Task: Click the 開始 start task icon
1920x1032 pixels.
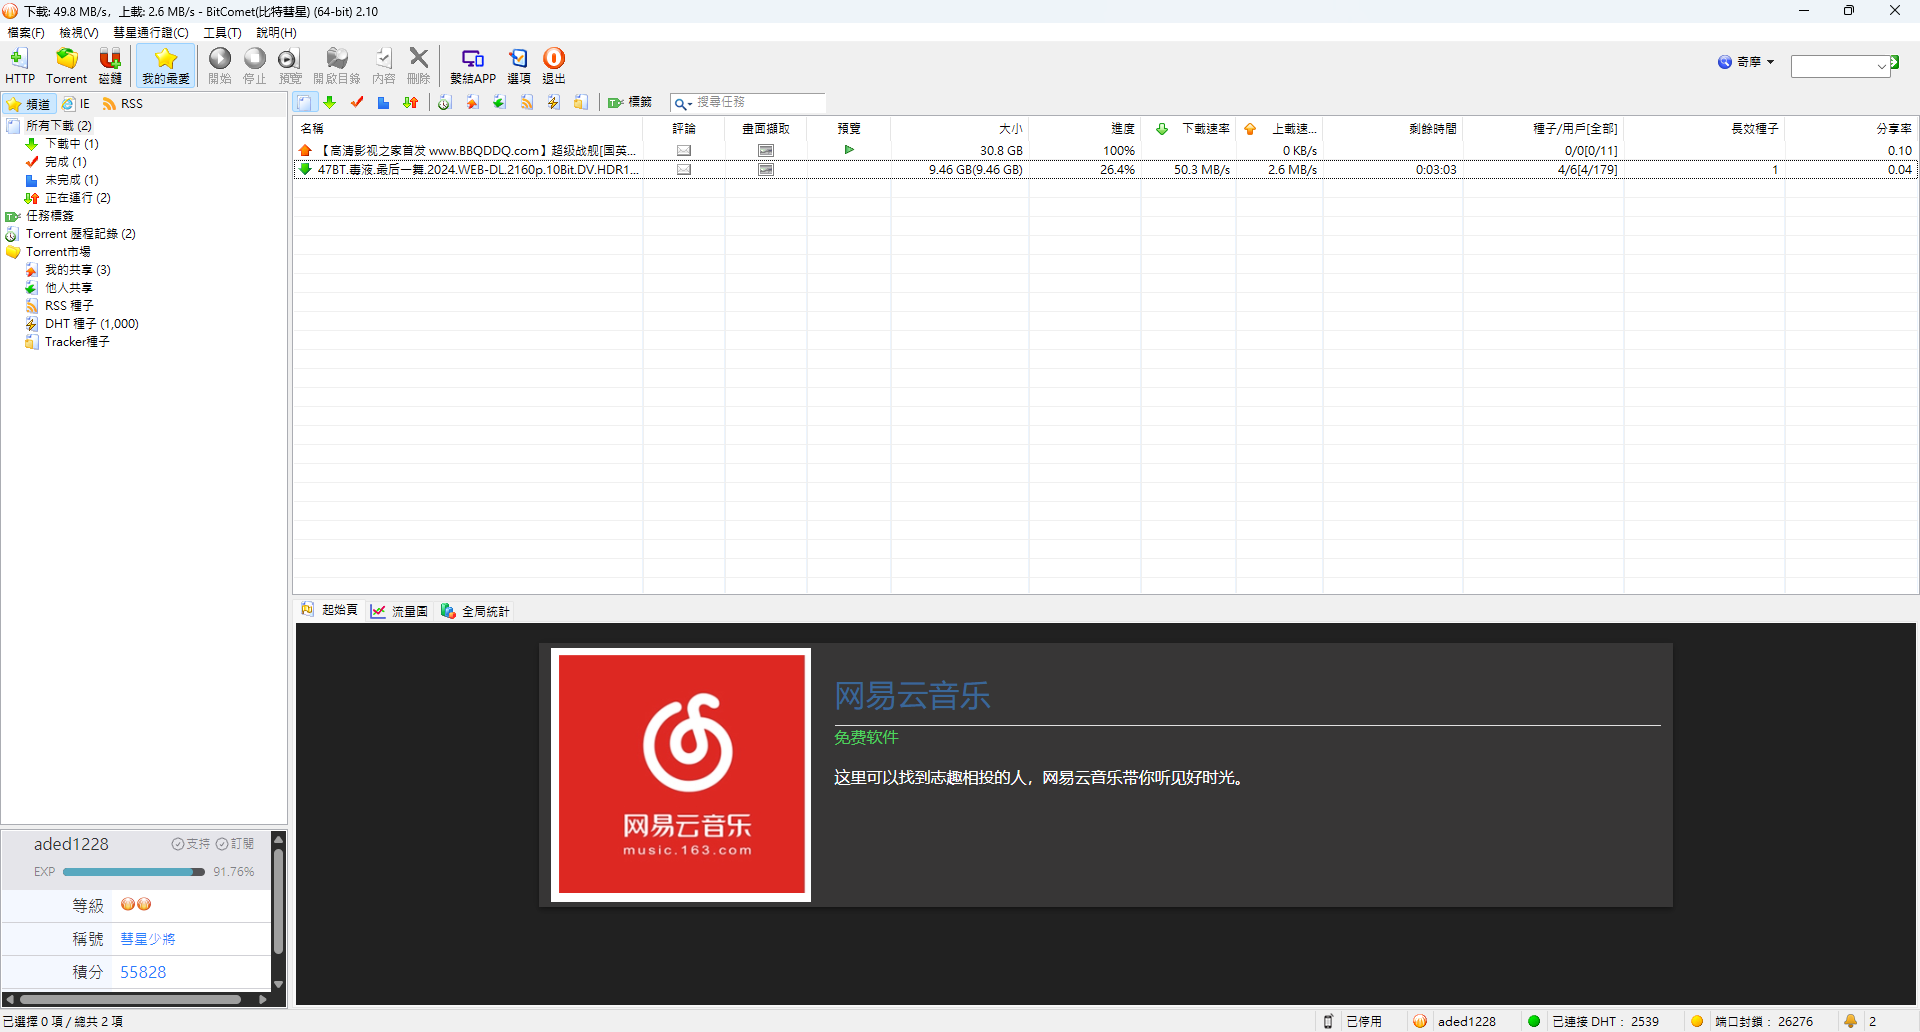Action: (219, 66)
